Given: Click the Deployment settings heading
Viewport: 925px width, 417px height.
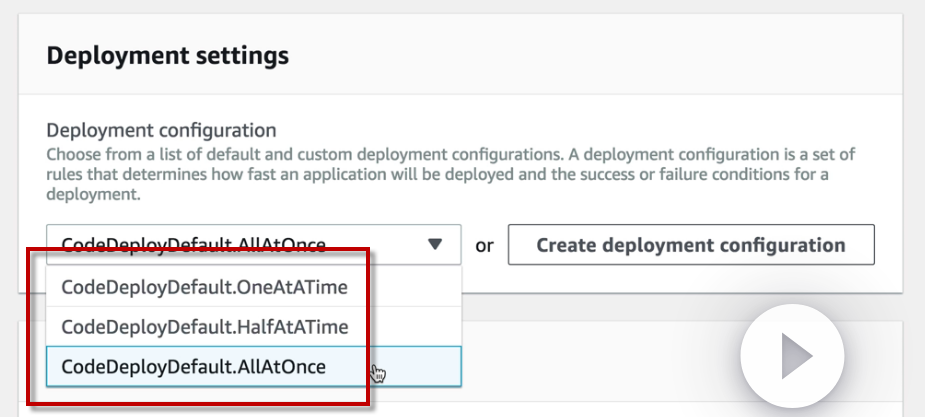Looking at the screenshot, I should 167,56.
